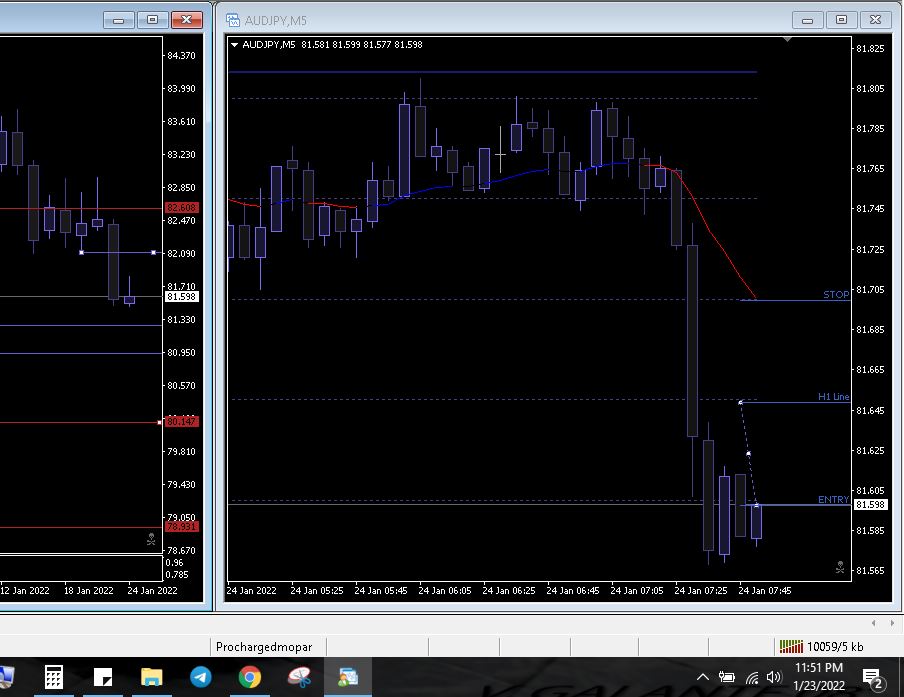Open the Wi-Fi network status icon

pos(751,677)
